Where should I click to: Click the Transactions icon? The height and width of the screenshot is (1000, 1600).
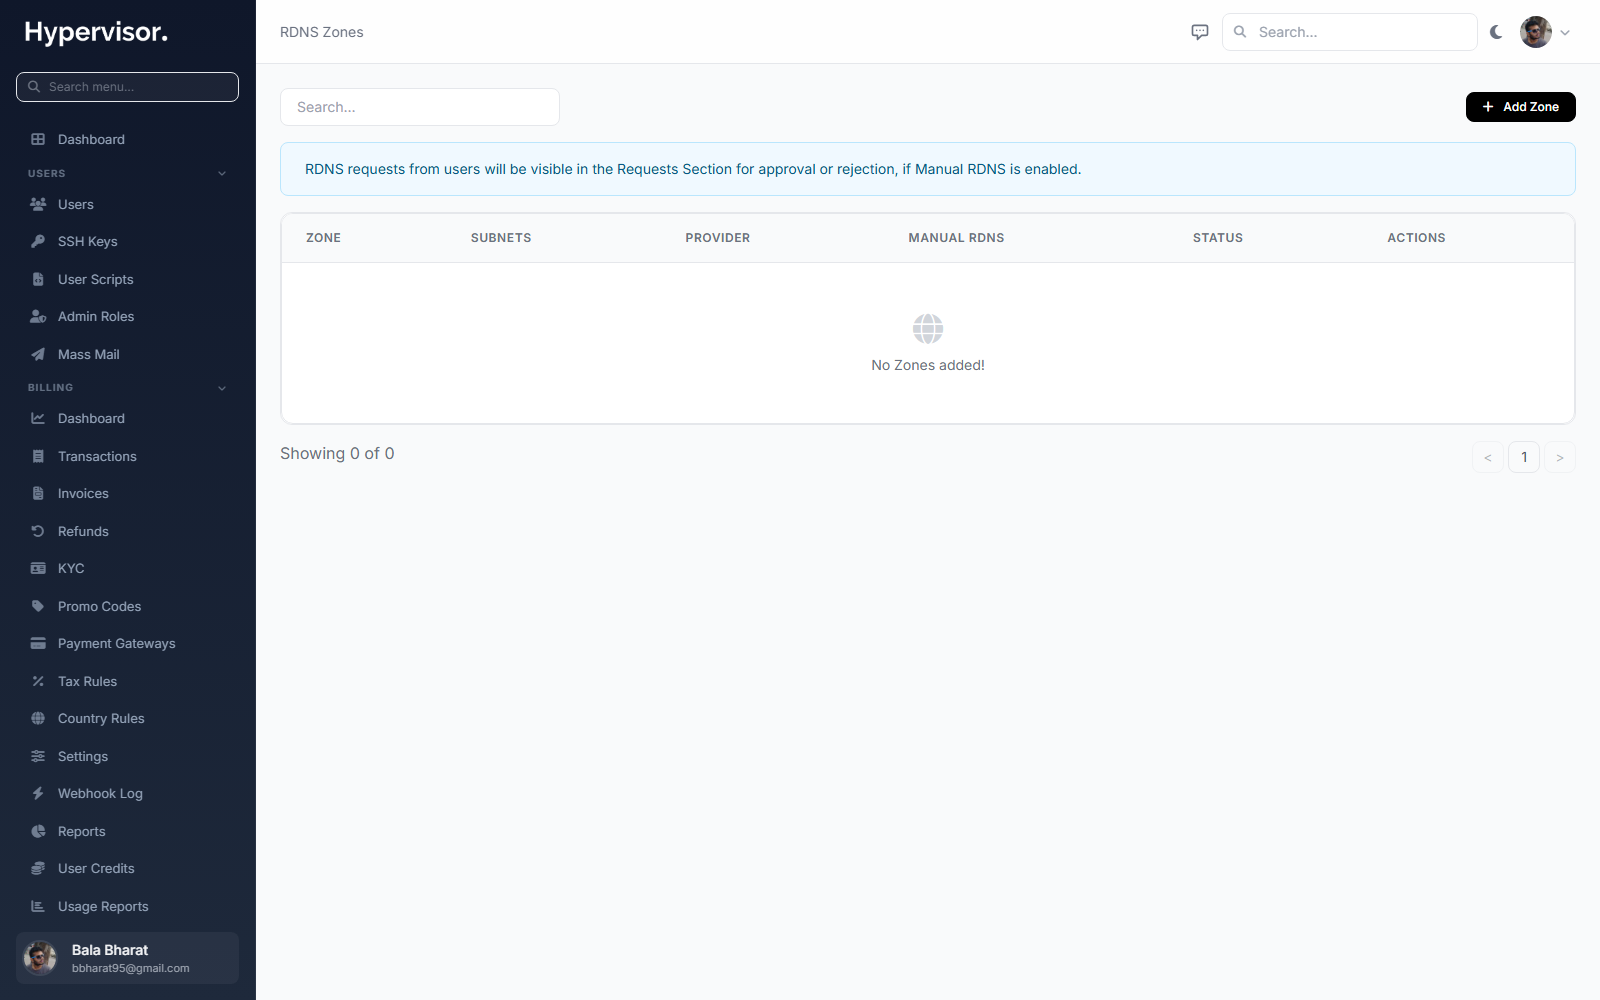tap(38, 456)
